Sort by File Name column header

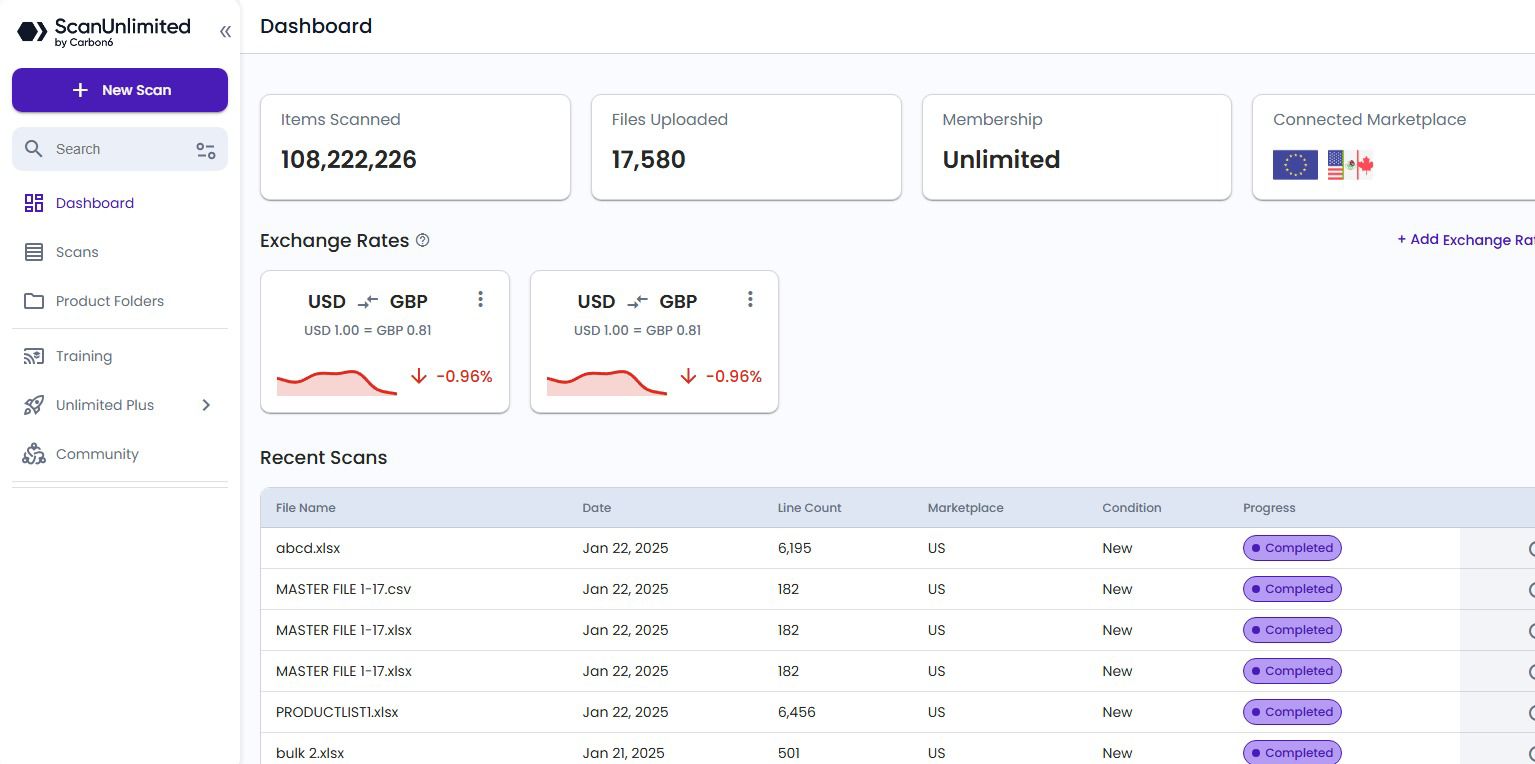[306, 508]
